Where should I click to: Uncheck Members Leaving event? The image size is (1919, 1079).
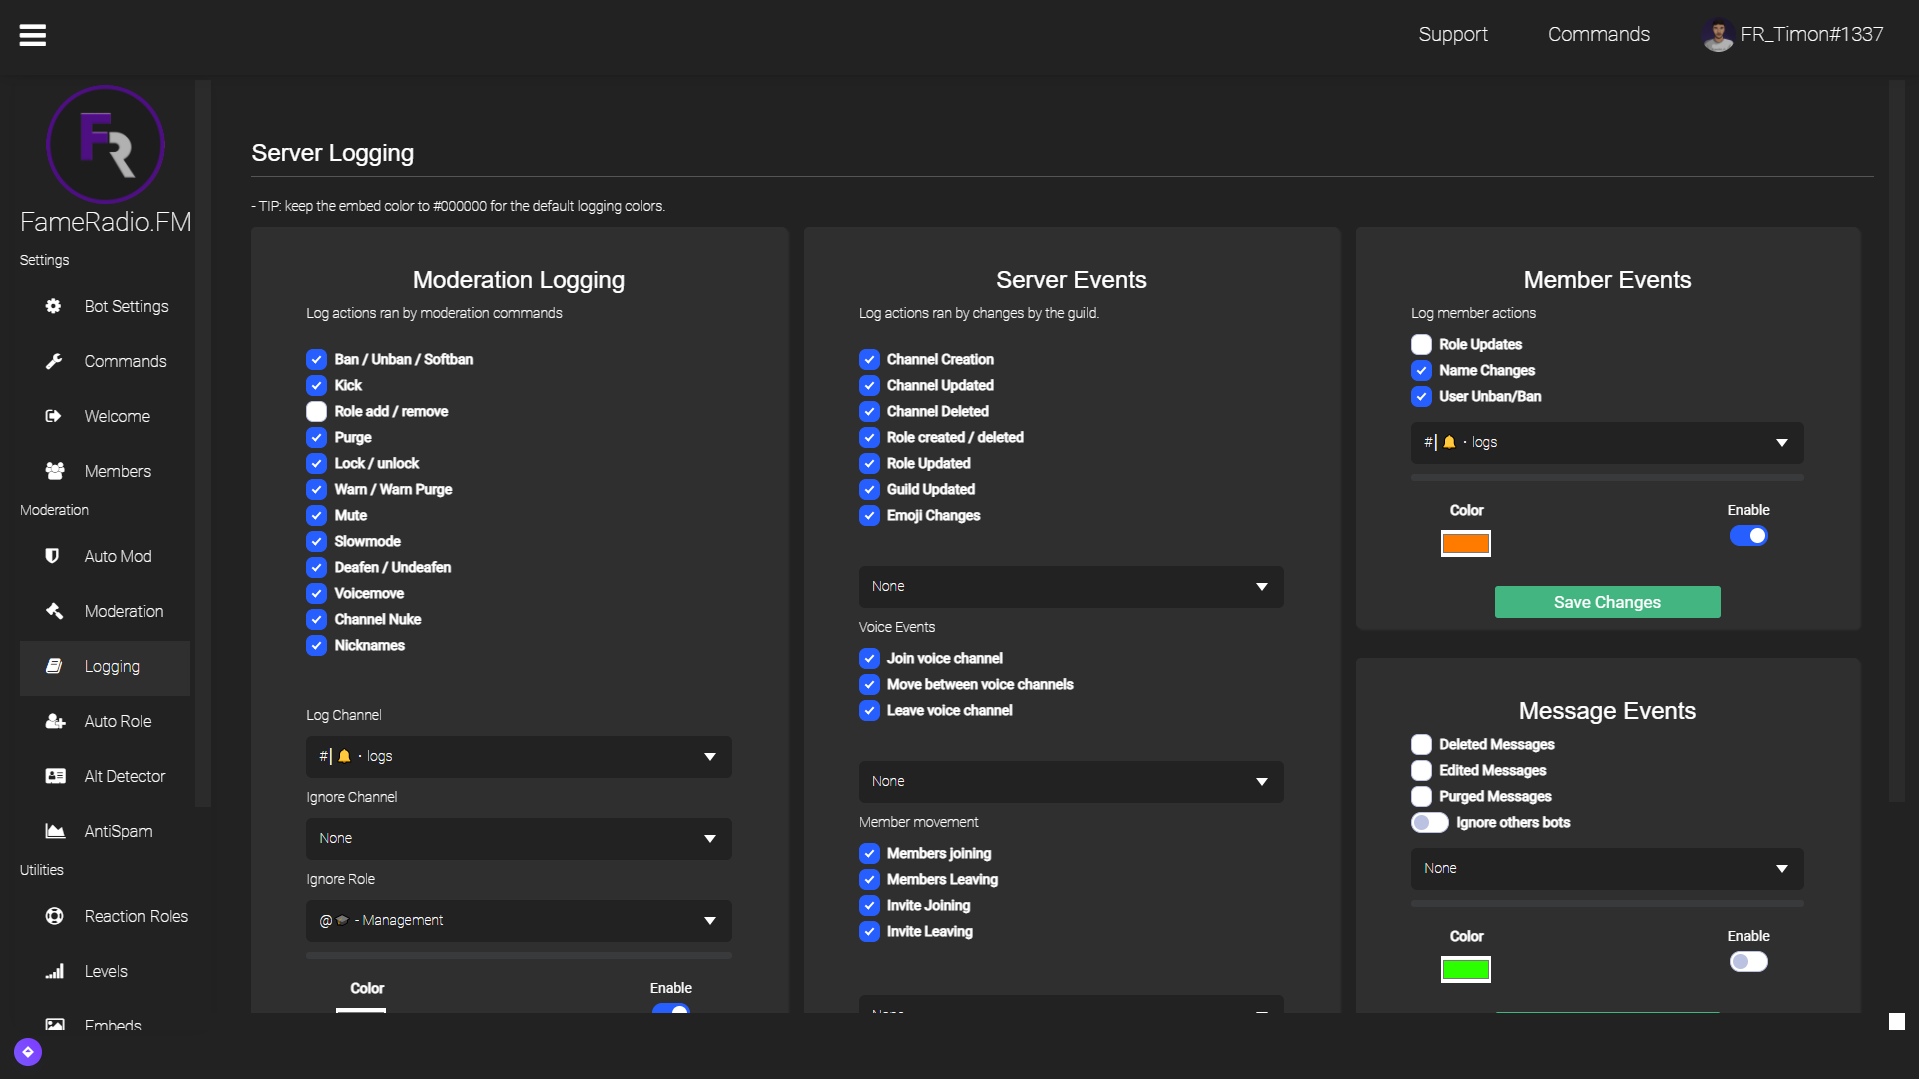[869, 879]
